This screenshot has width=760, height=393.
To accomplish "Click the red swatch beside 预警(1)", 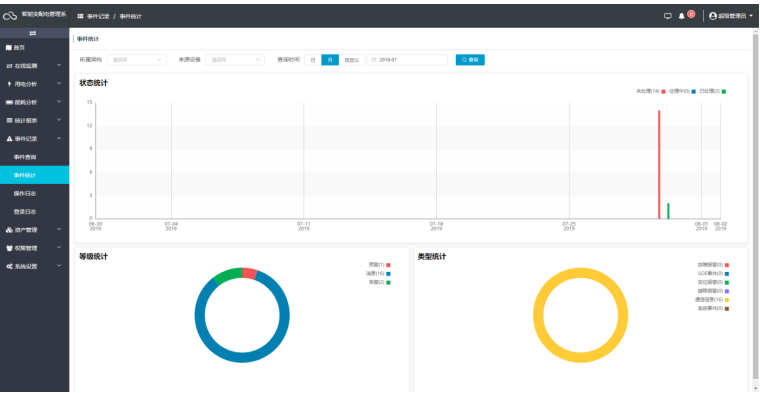I will coord(388,265).
